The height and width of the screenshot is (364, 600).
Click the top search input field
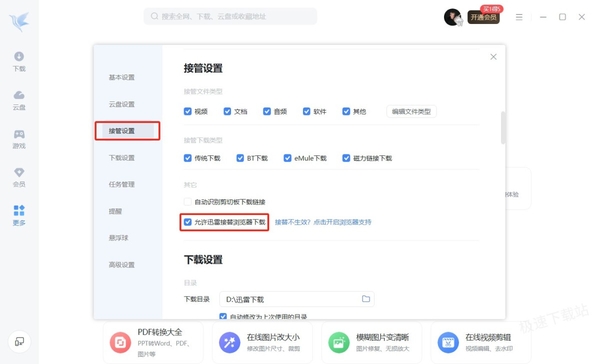pos(230,16)
